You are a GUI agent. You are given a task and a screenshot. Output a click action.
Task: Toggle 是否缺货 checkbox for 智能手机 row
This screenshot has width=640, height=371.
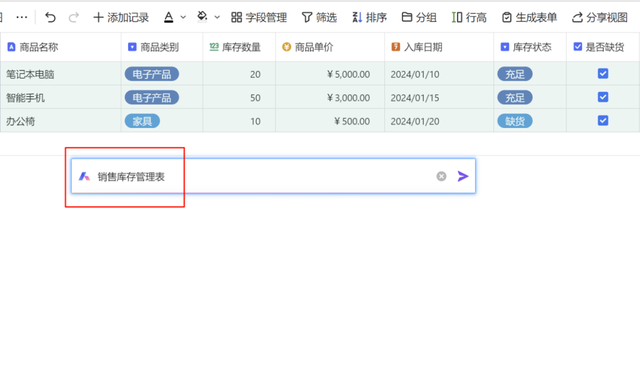tap(603, 97)
